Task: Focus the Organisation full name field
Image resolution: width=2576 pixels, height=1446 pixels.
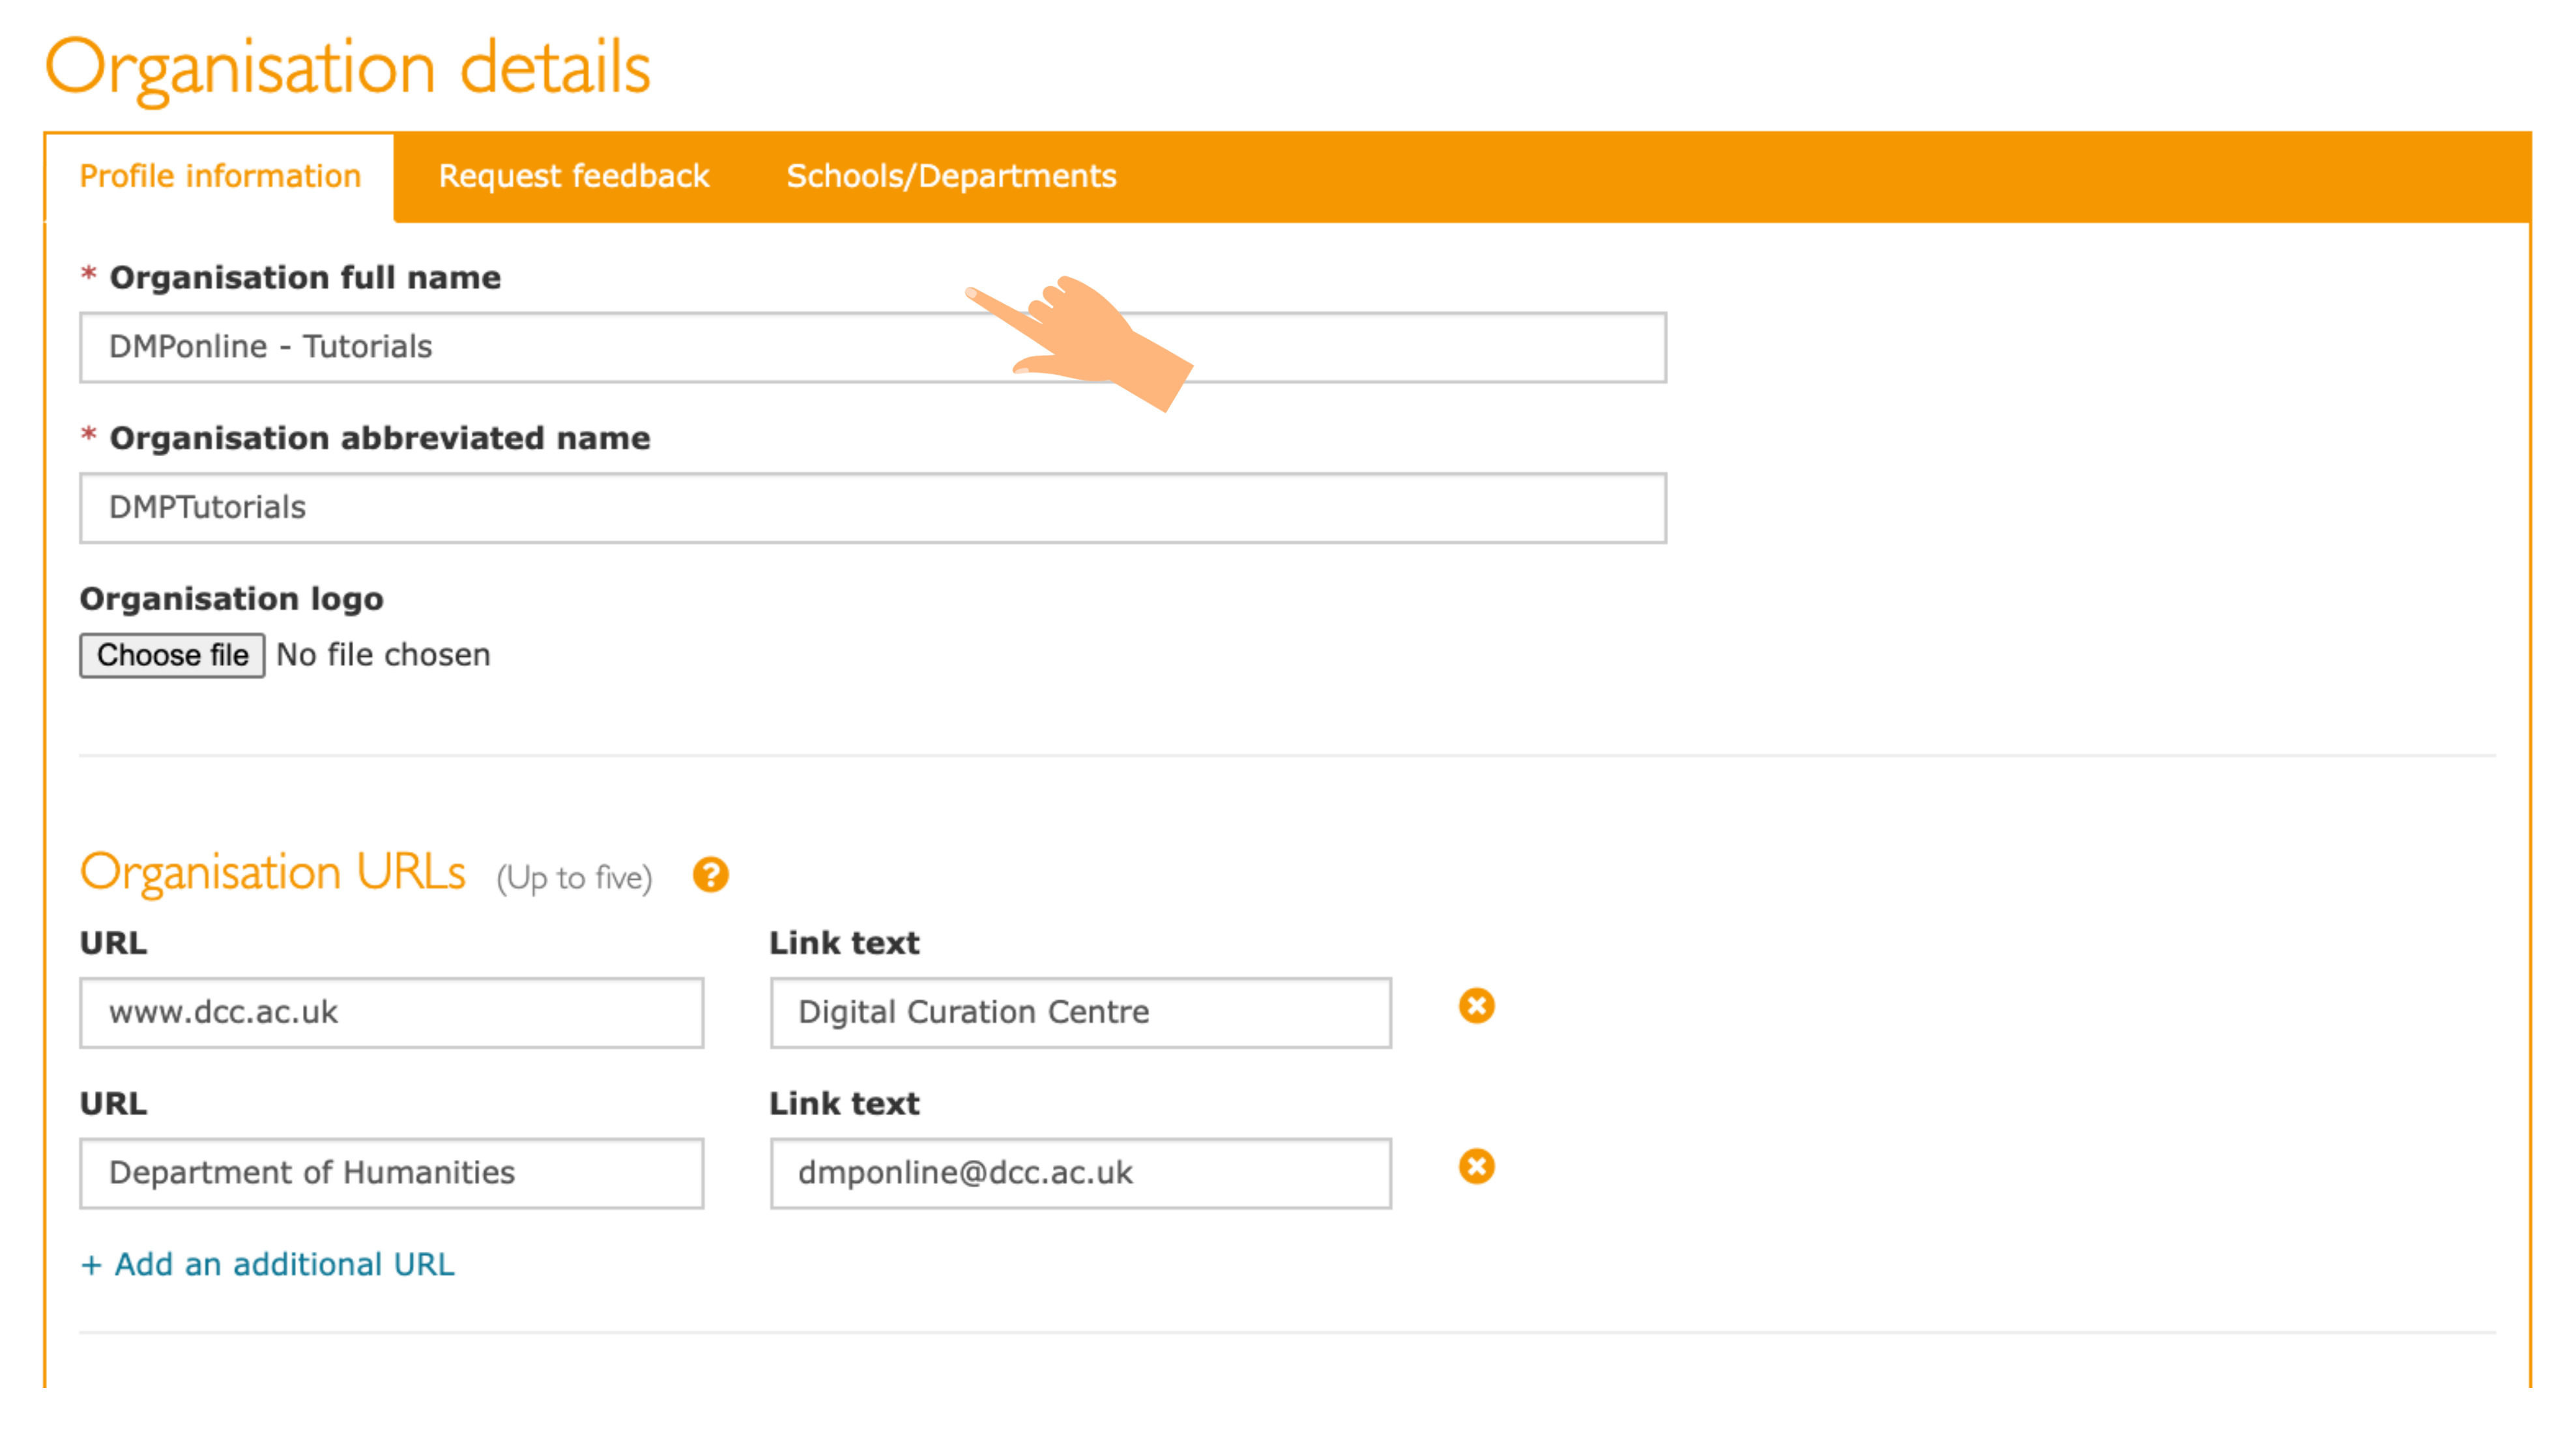Action: pyautogui.click(x=600, y=347)
